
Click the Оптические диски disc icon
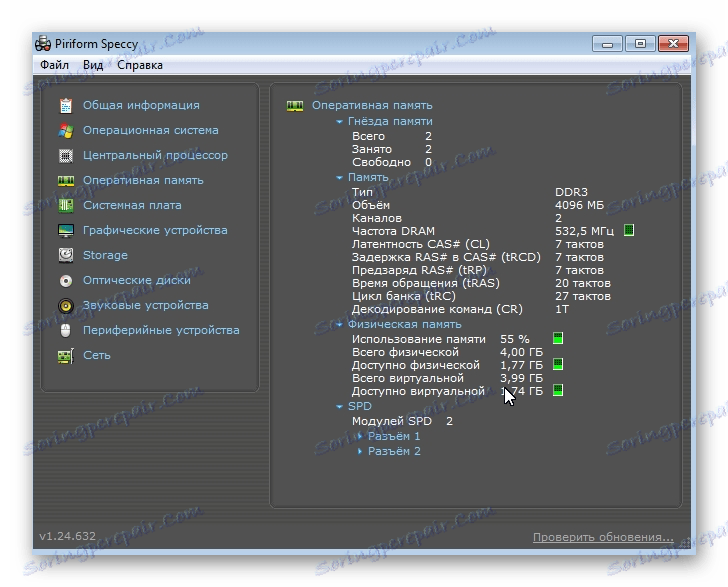(x=65, y=280)
